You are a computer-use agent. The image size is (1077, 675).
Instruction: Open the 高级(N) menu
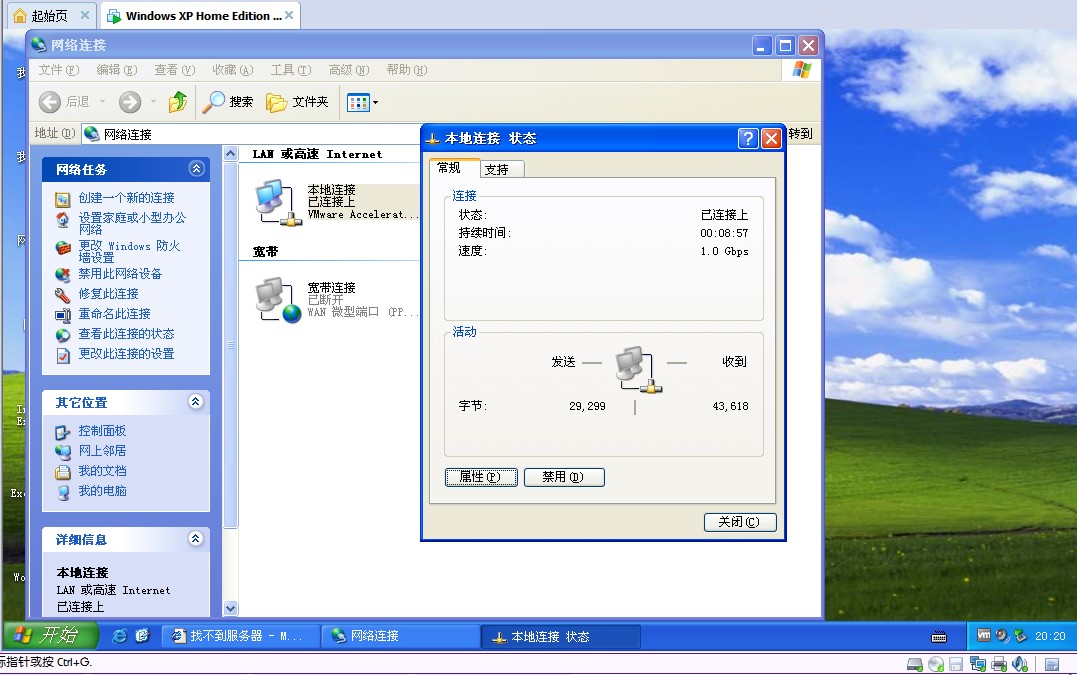349,69
